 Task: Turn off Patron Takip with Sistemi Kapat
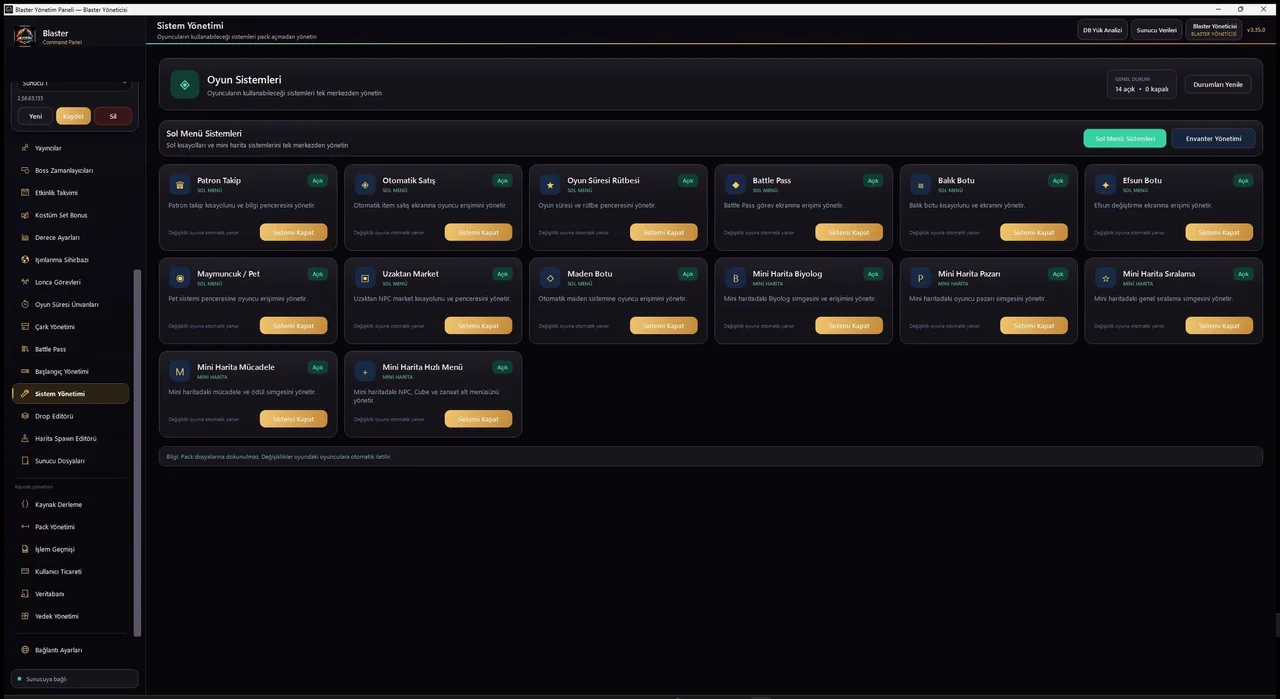coord(293,232)
